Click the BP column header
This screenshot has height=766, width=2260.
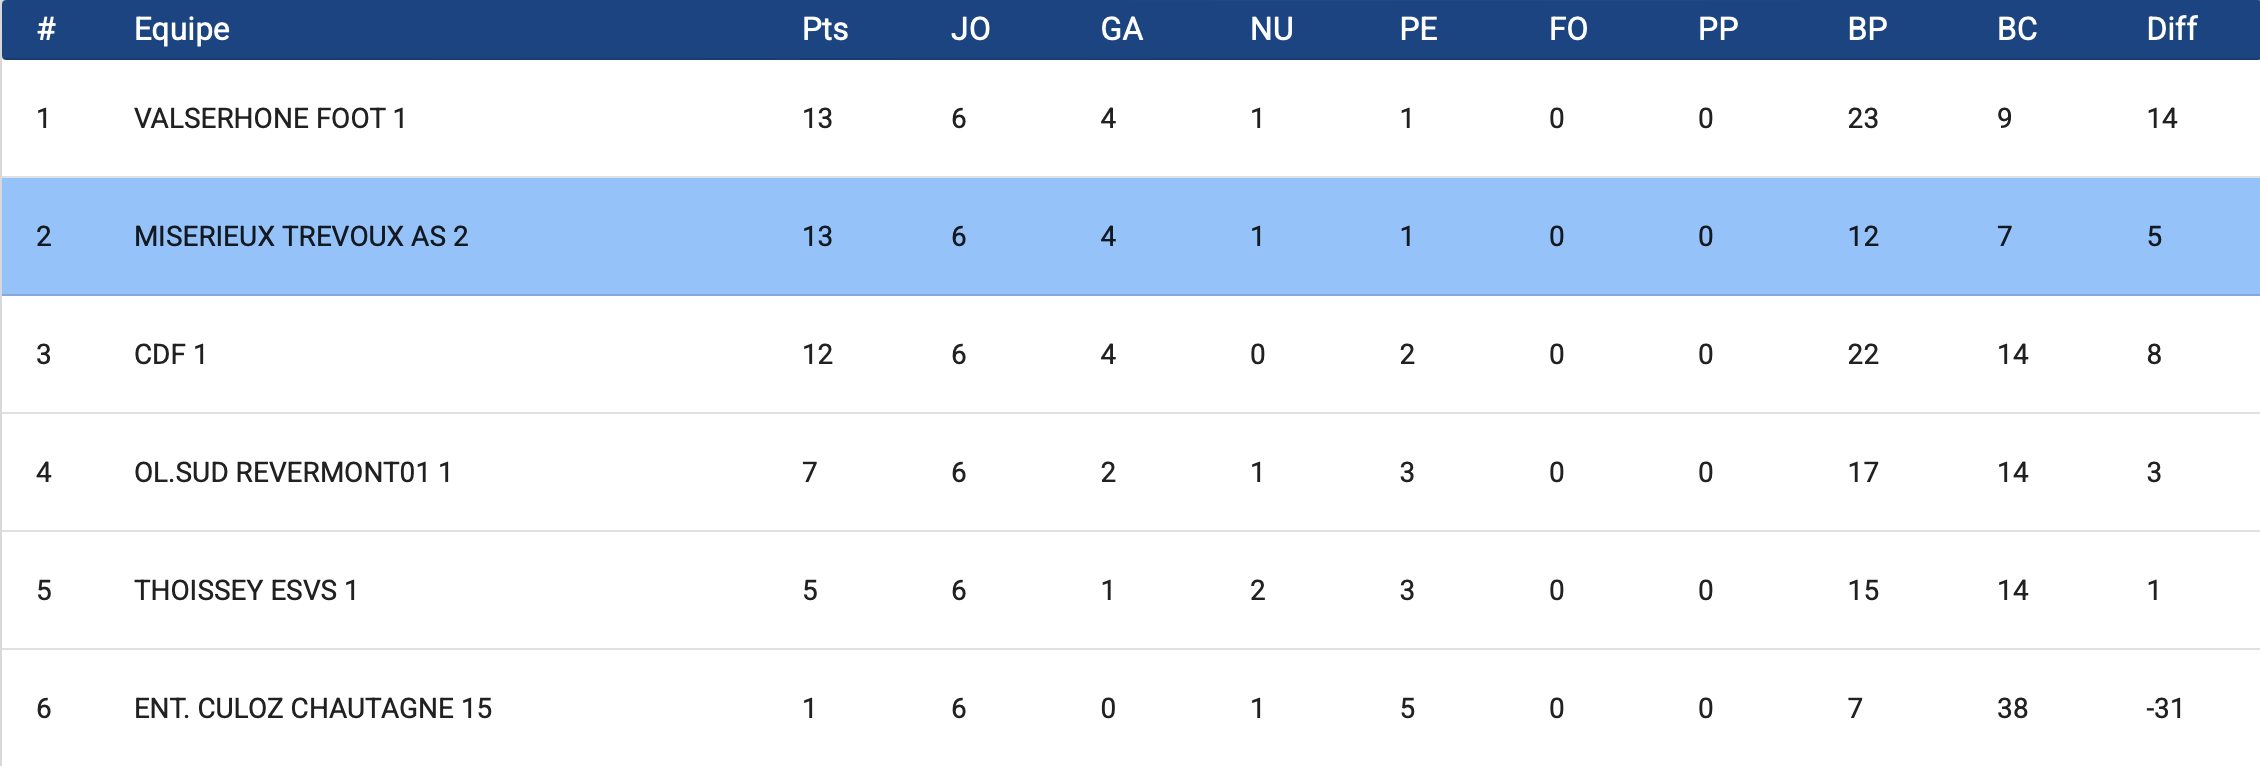click(1867, 29)
